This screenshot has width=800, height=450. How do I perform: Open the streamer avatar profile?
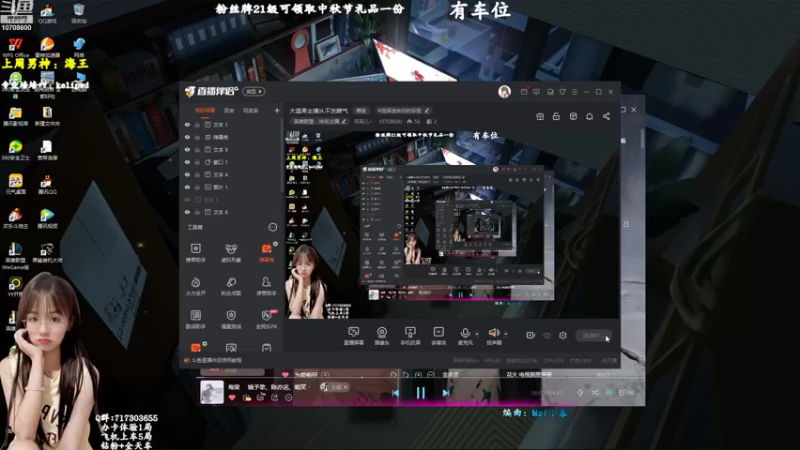[x=504, y=92]
